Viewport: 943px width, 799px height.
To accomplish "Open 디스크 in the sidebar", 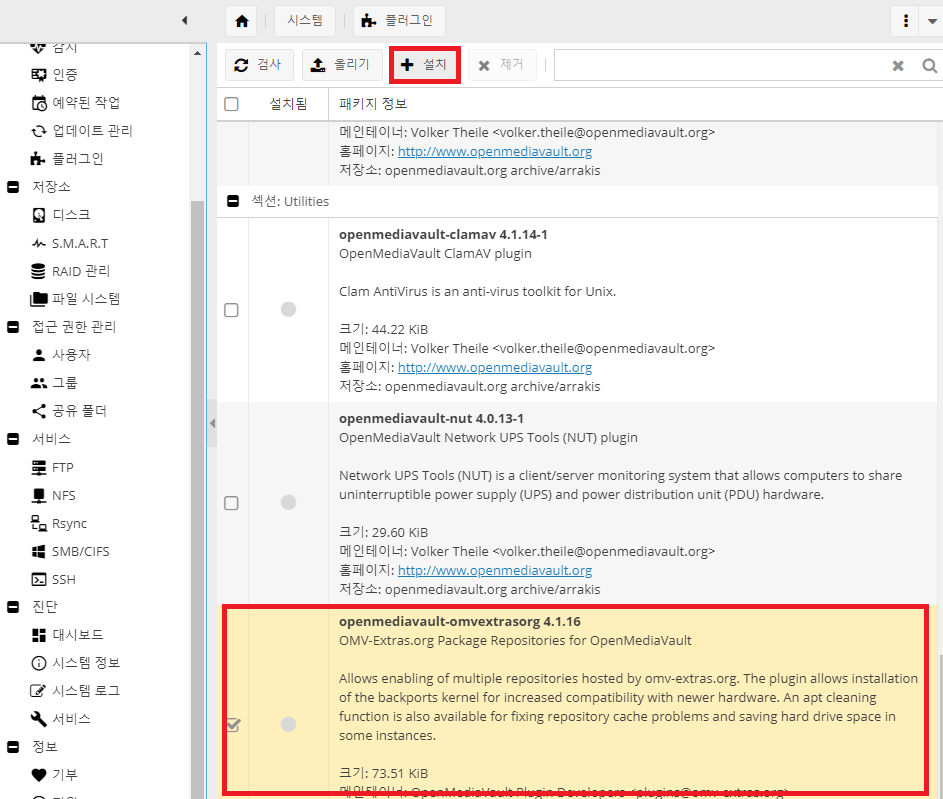I will (x=61, y=215).
